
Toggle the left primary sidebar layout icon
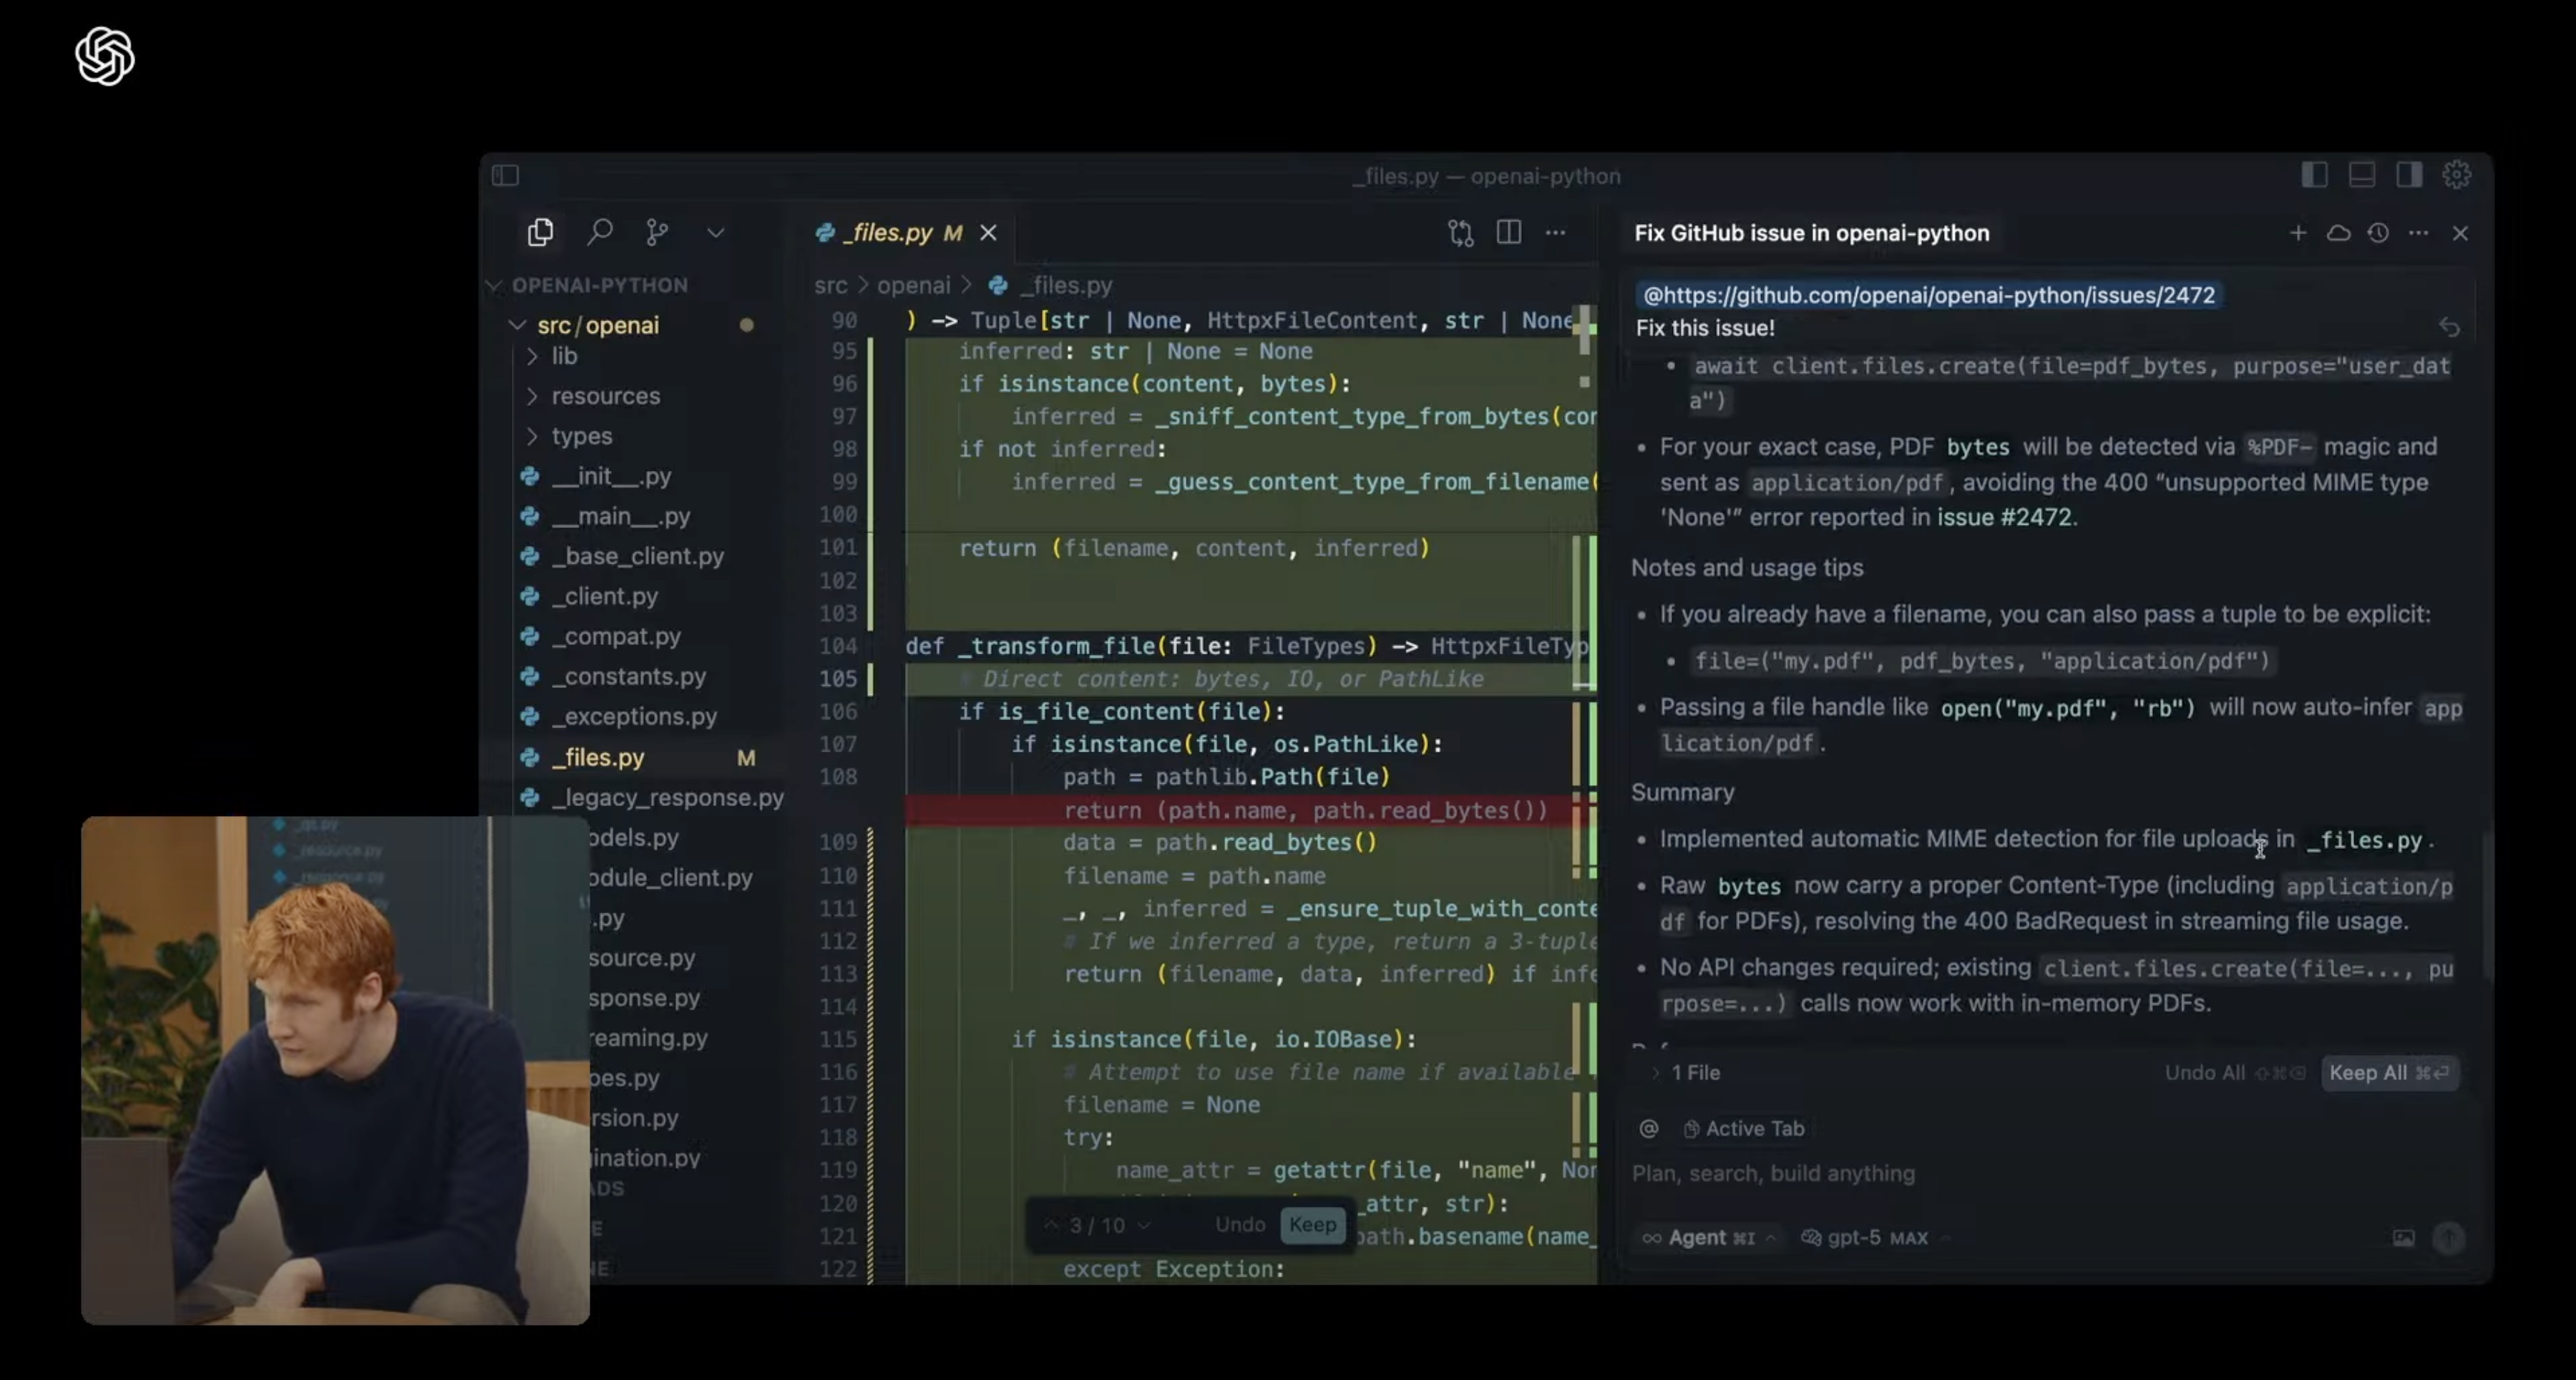pyautogui.click(x=2314, y=175)
